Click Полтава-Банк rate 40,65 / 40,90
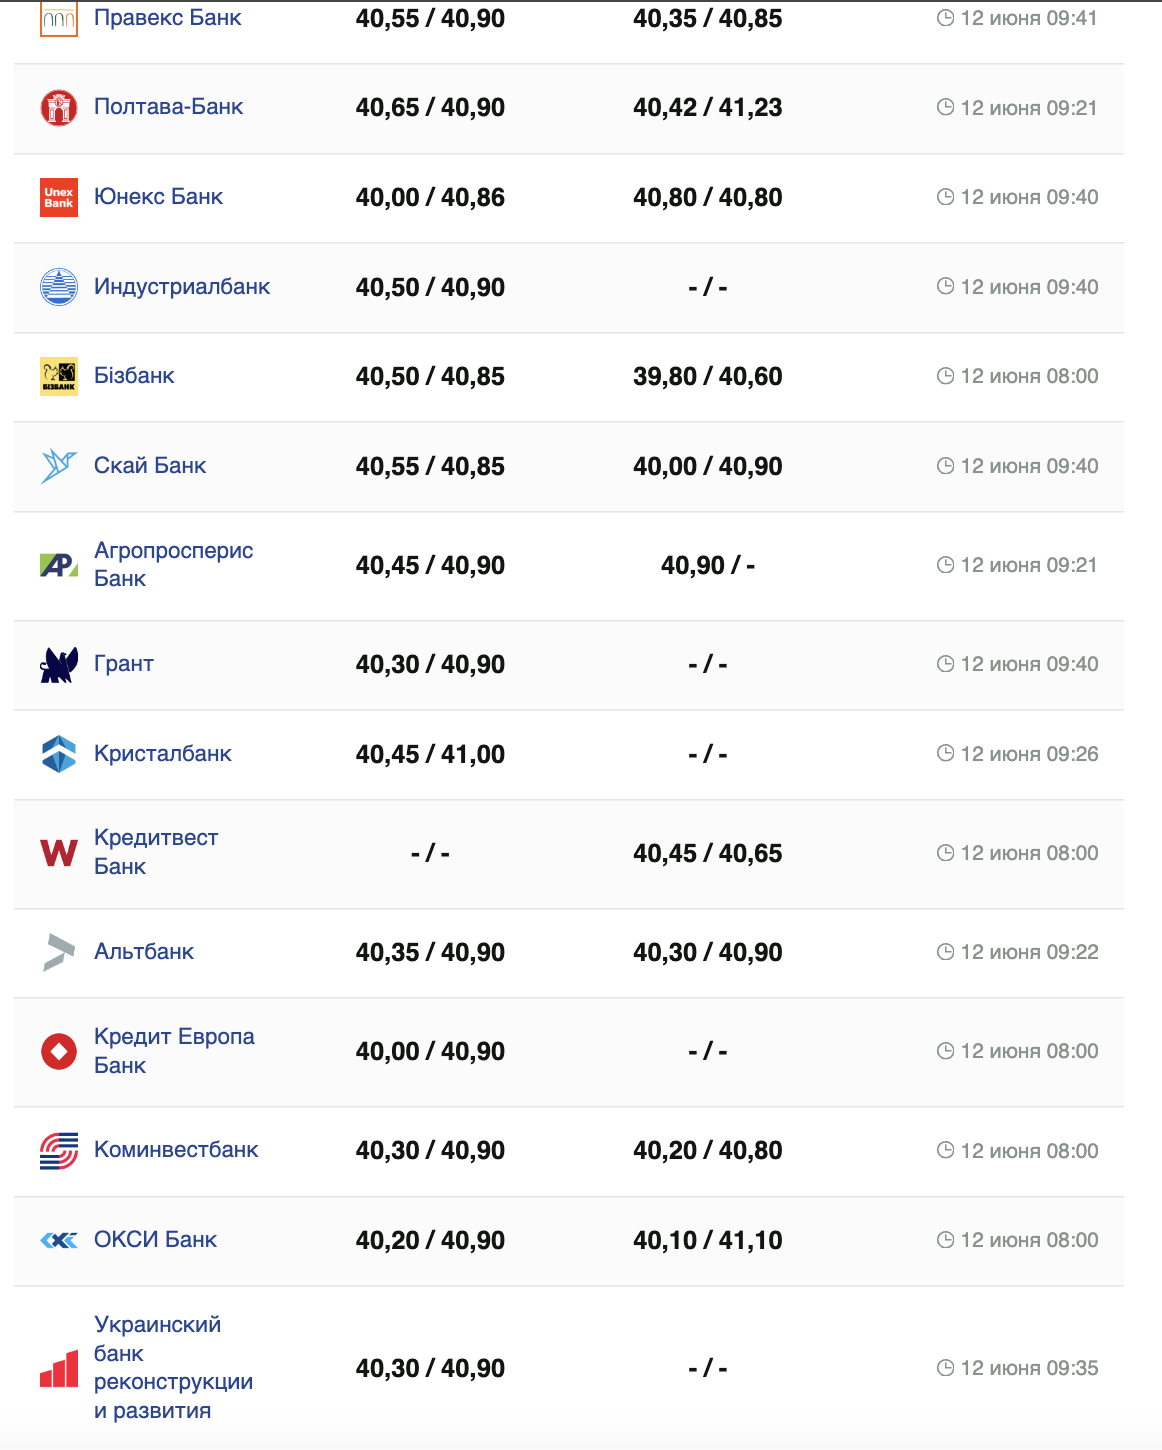This screenshot has height=1450, width=1162. (430, 108)
